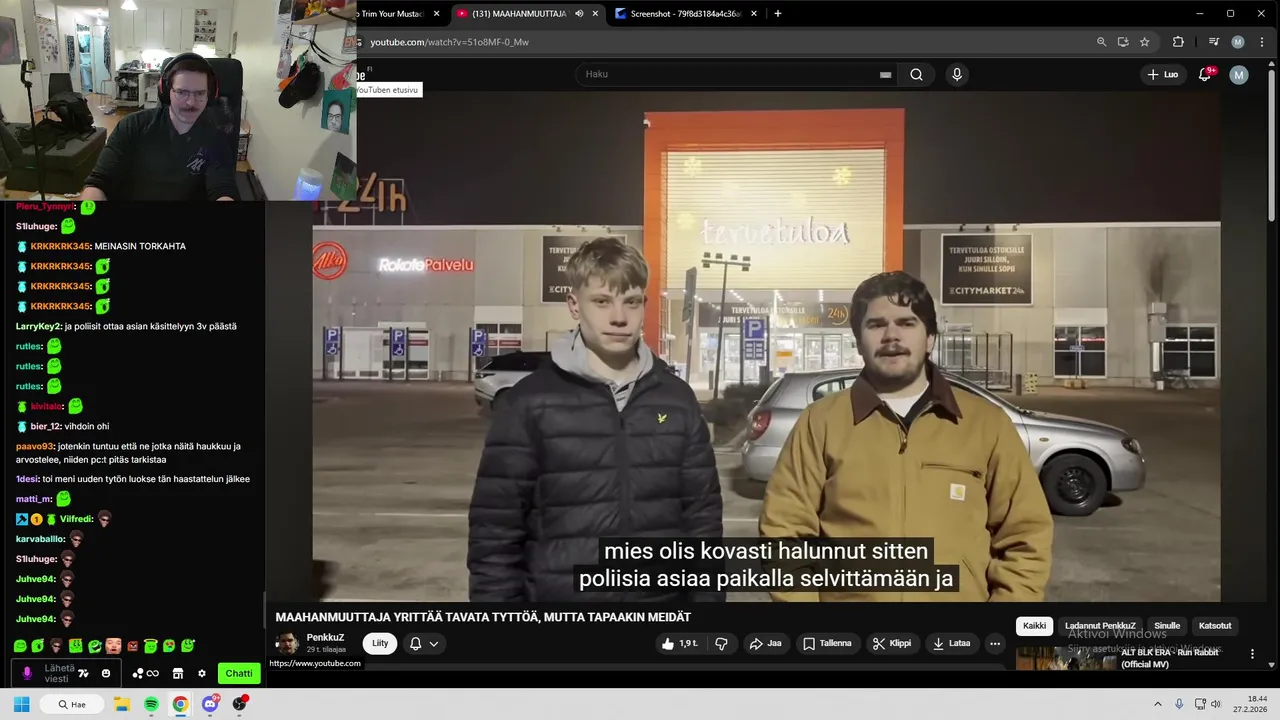Screen dimensions: 1280x720
Task: Select the Sinulle filter chip
Action: (1167, 626)
